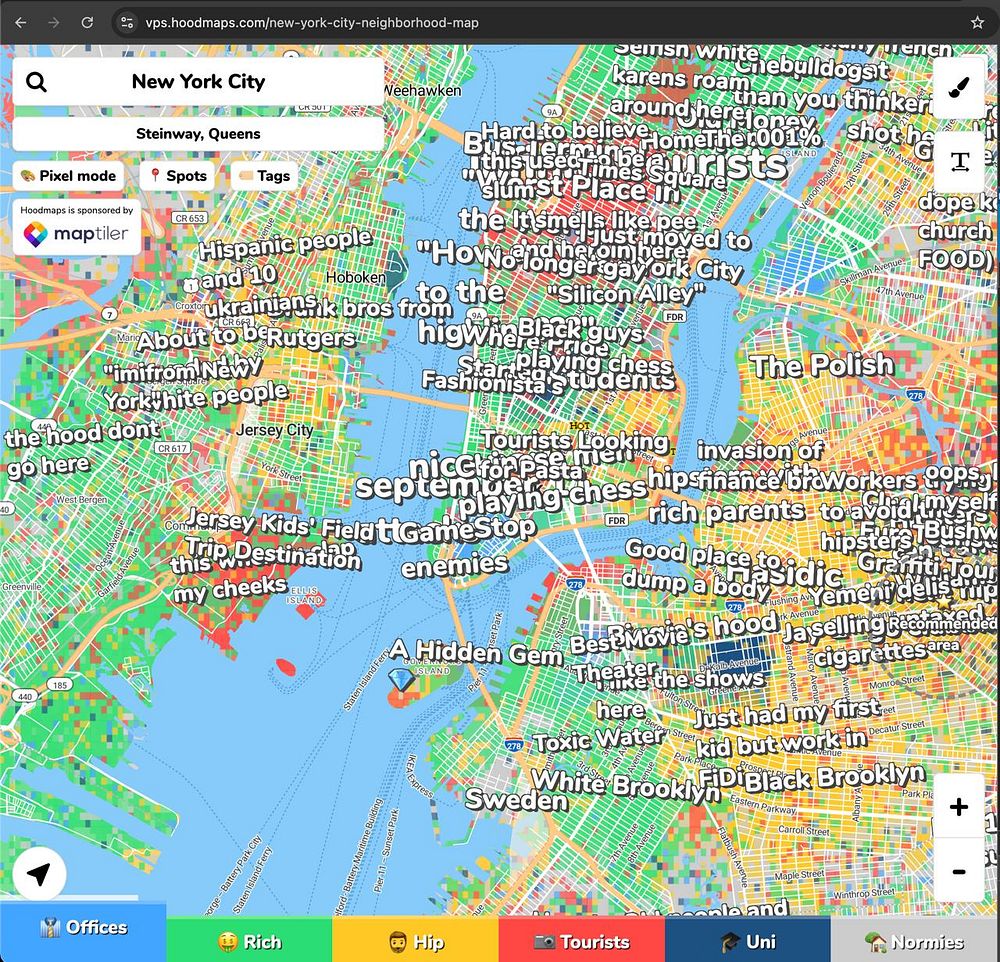Select the Tourists category tab
This screenshot has height=962, width=1000.
[x=582, y=942]
